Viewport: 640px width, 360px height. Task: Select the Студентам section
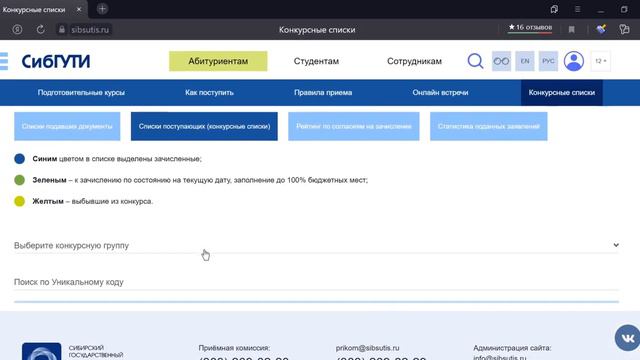[316, 61]
